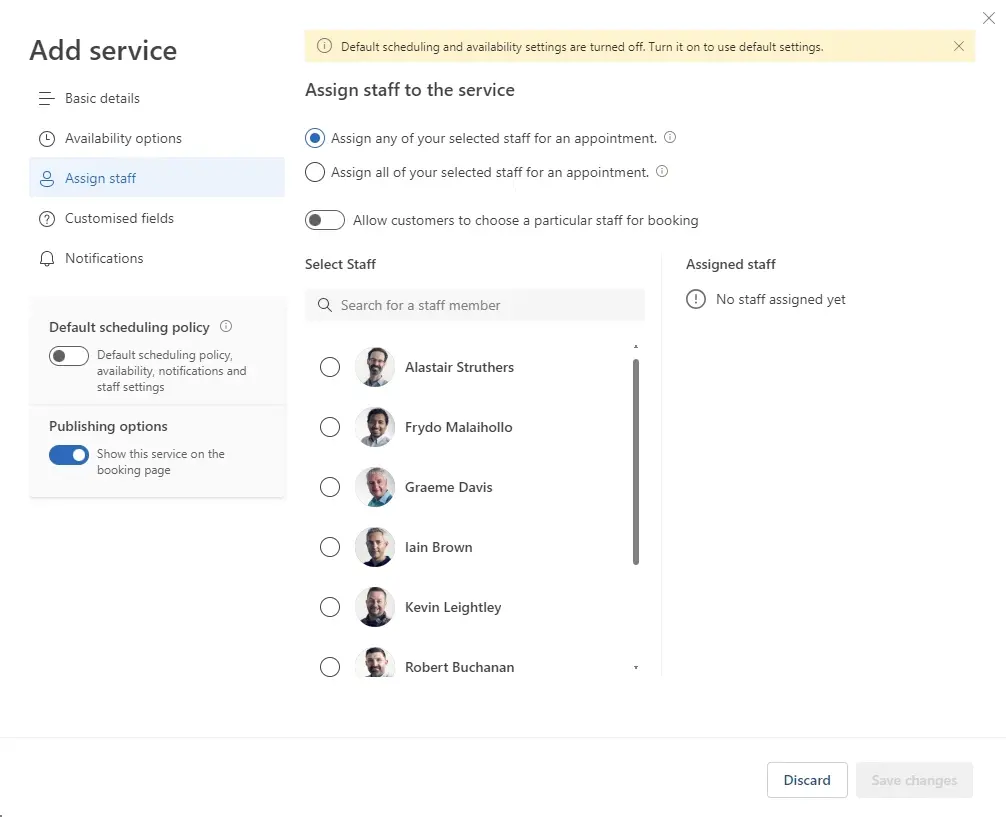Enable the Default scheduling policy toggle
The width and height of the screenshot is (1006, 817).
point(69,356)
